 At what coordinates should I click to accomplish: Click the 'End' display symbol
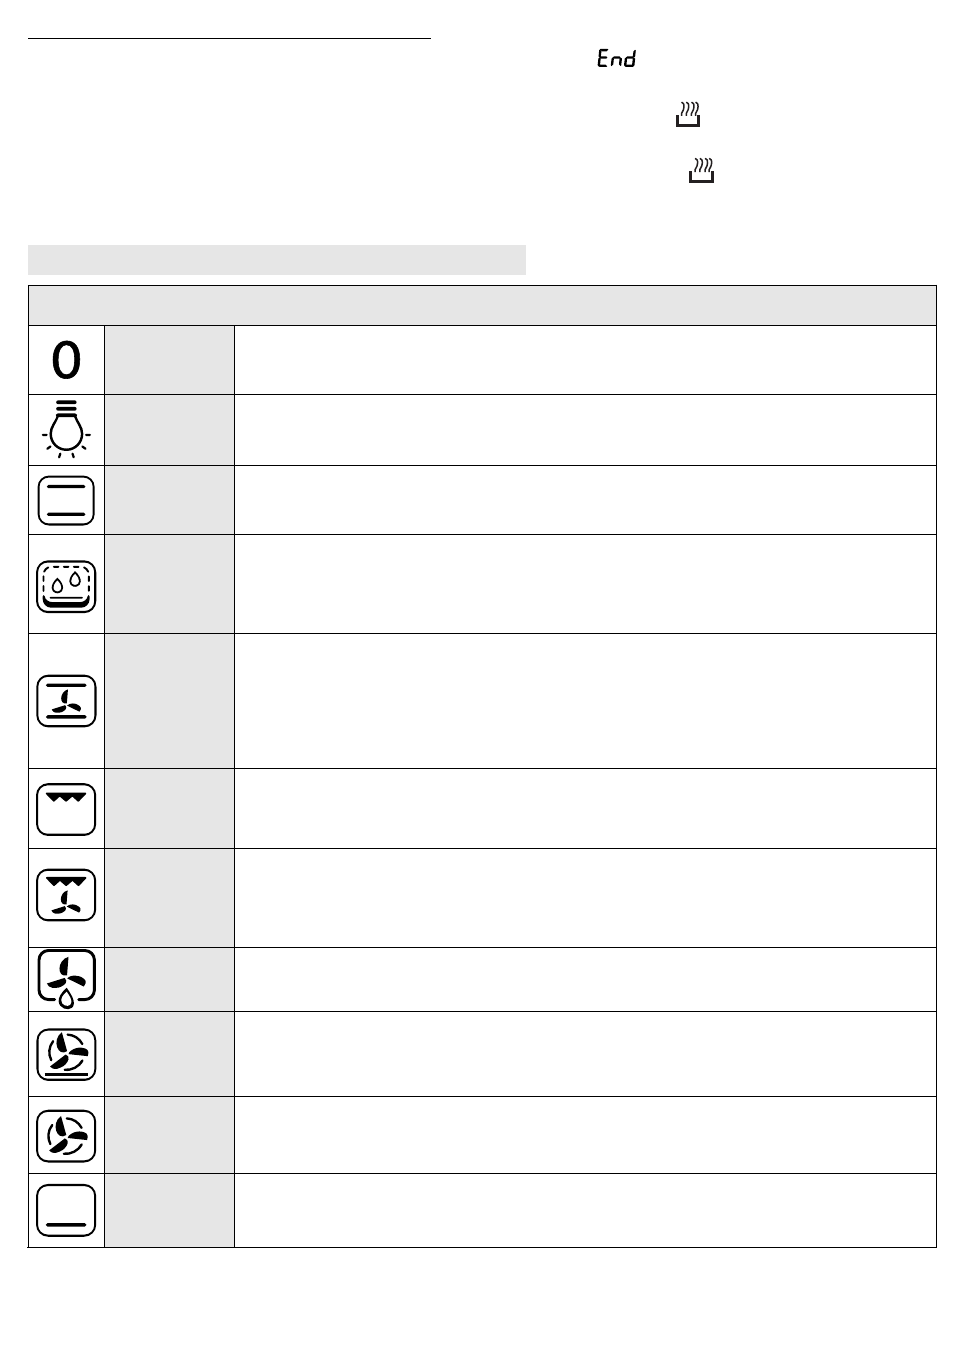coord(616,59)
